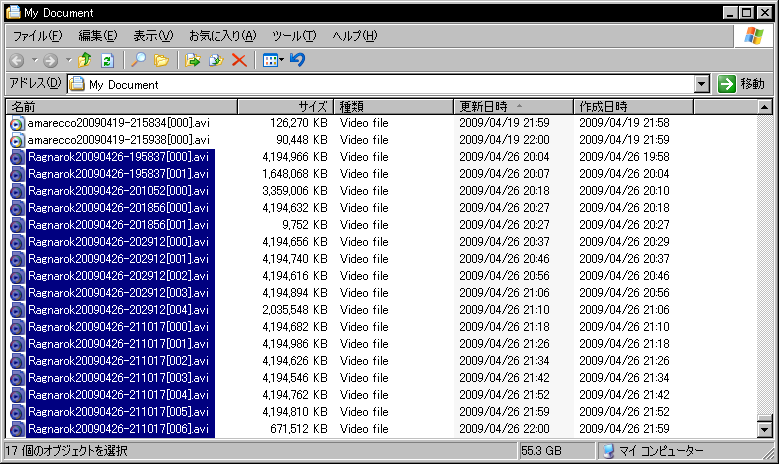The image size is (779, 464).
Task: Open the ツール(T) menu
Action: pyautogui.click(x=294, y=36)
